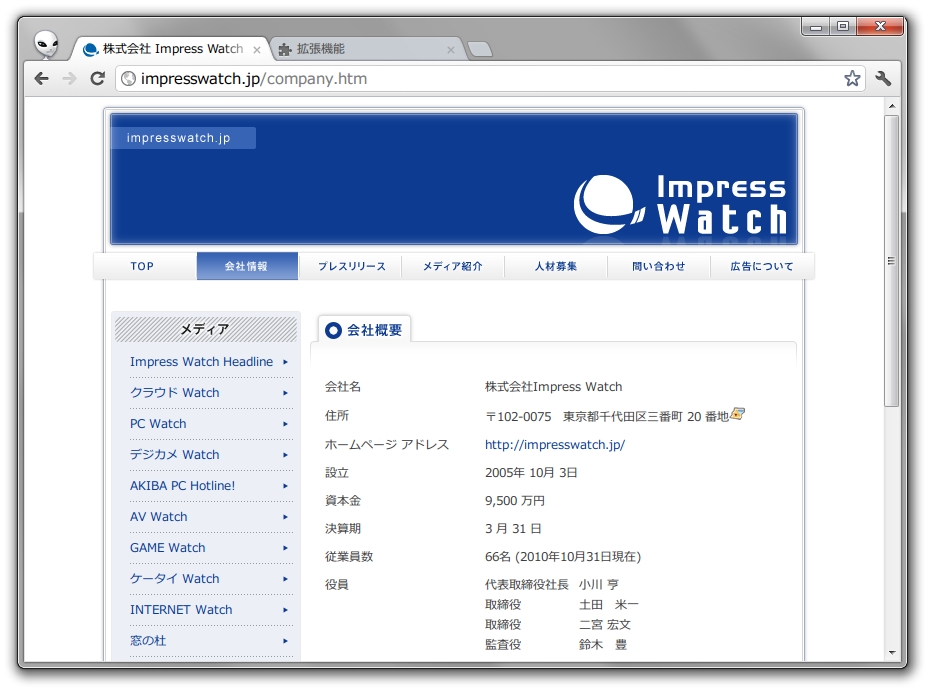
Task: Open the INTERNET Watch sidebar link
Action: (x=181, y=609)
